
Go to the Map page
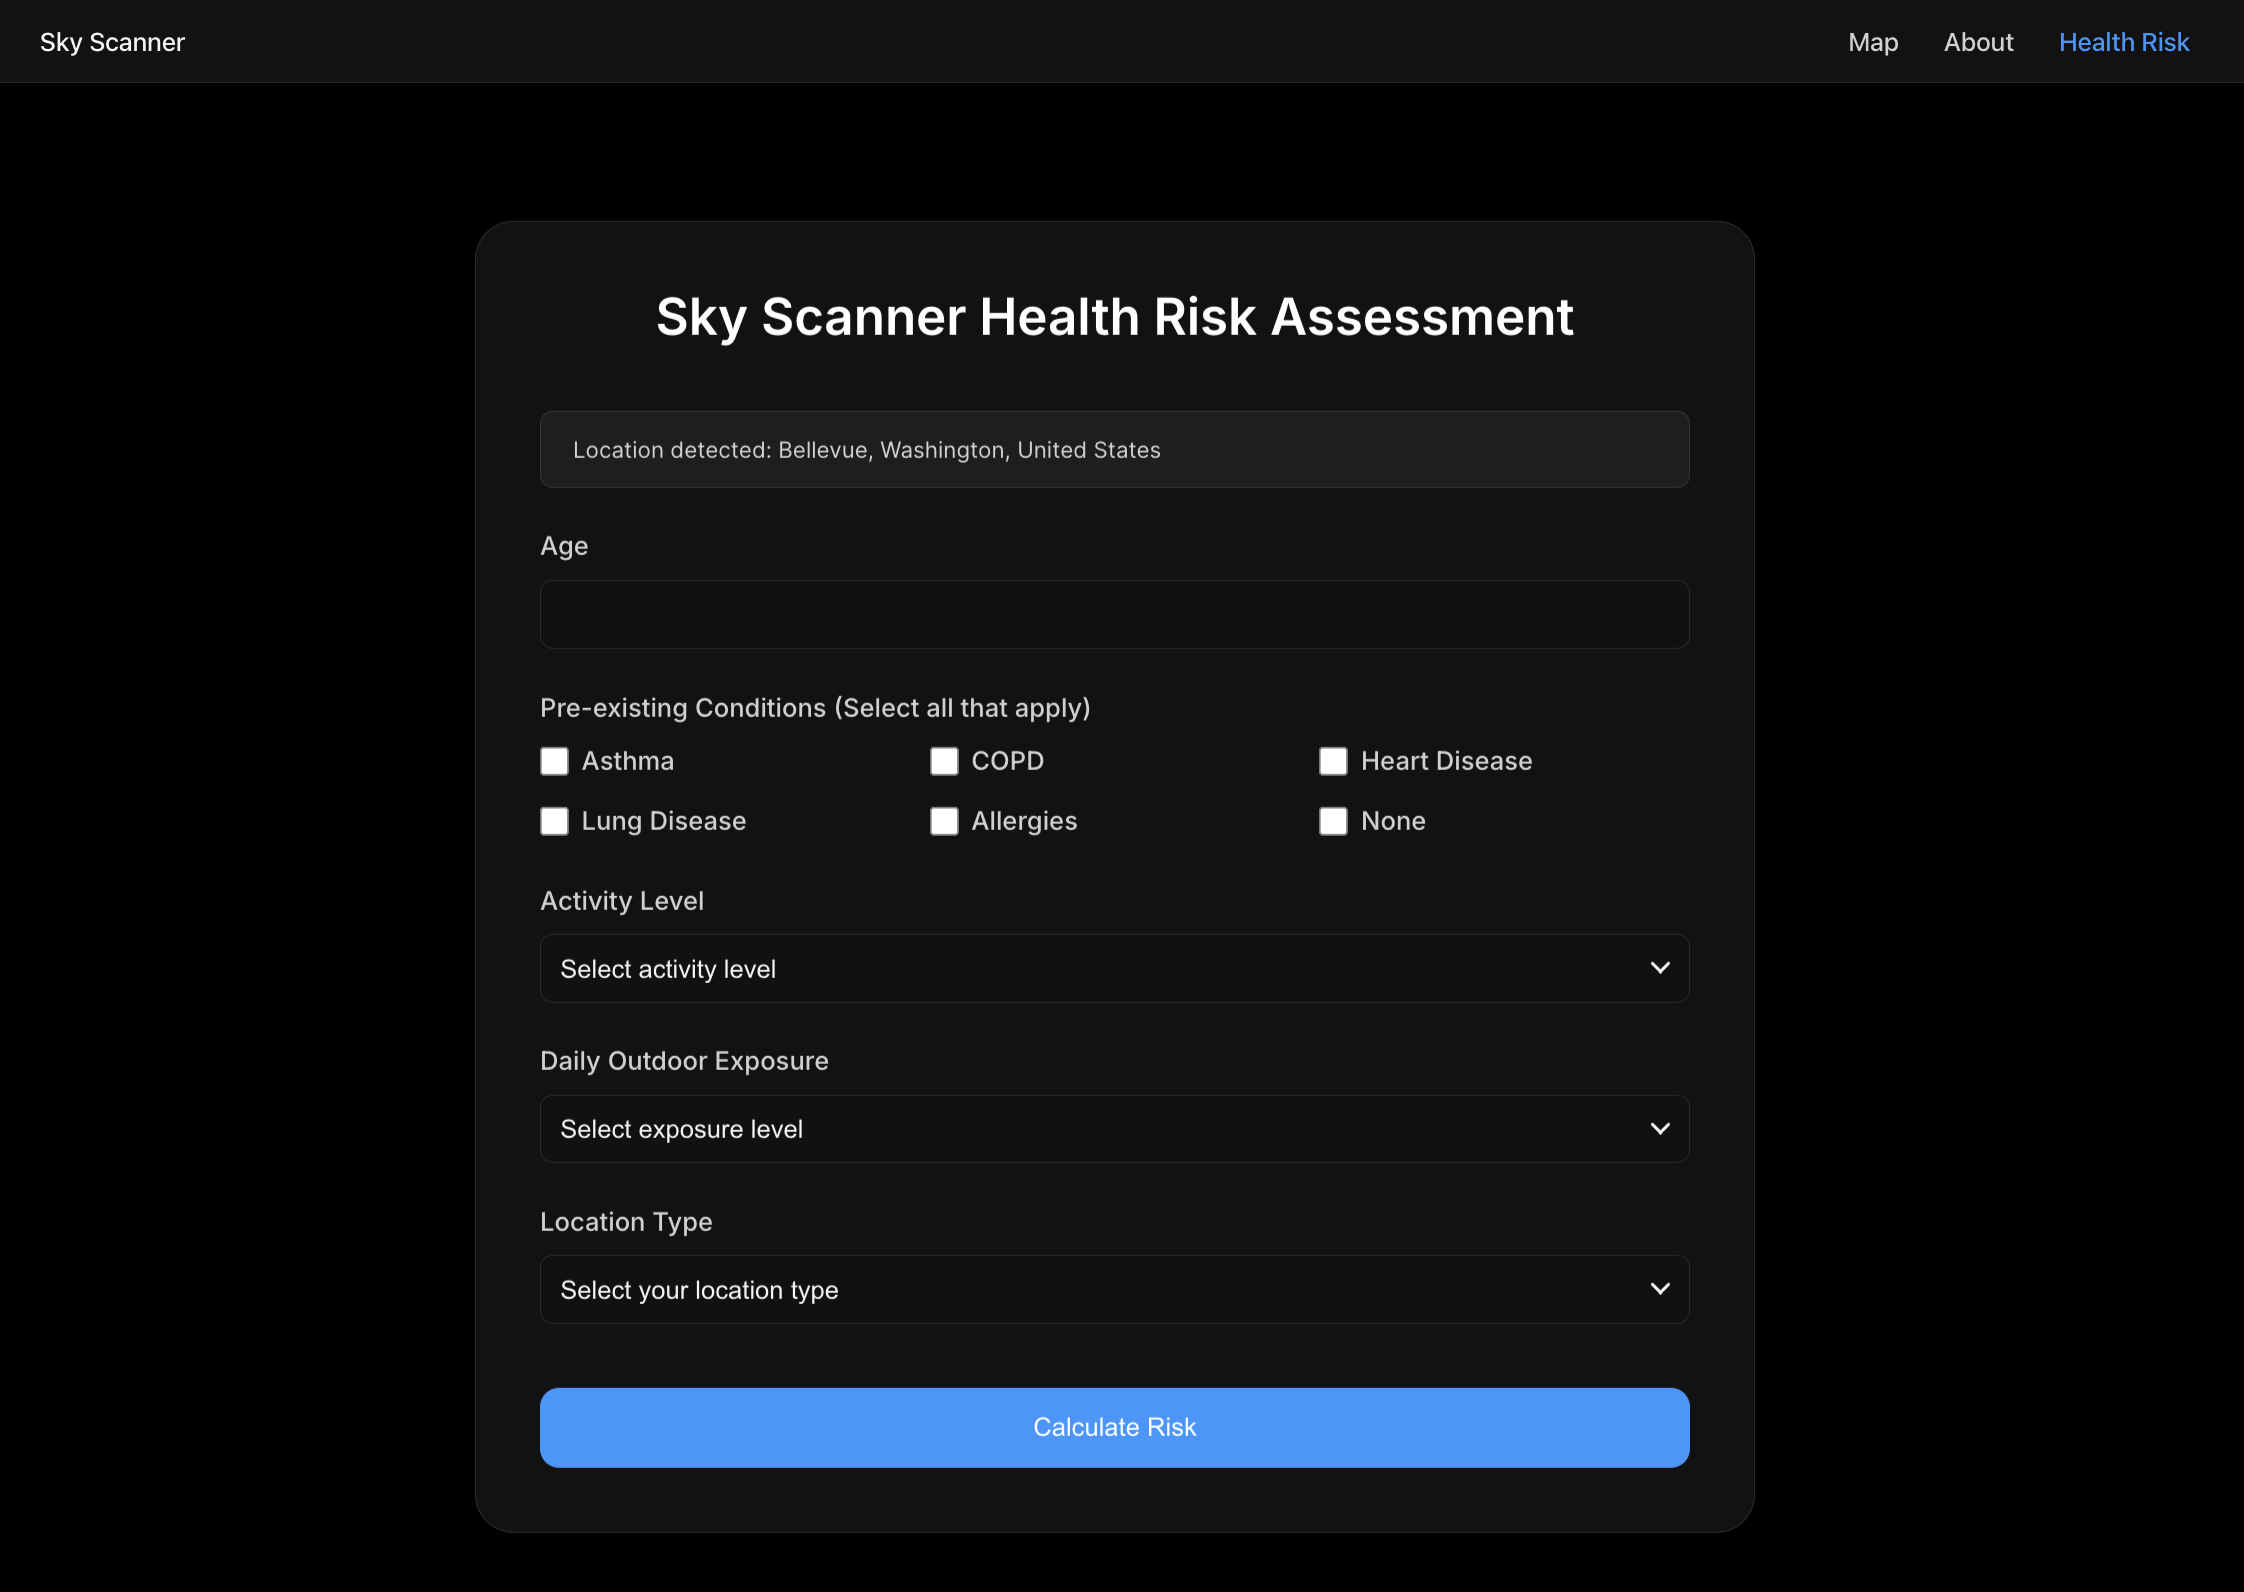(x=1872, y=42)
